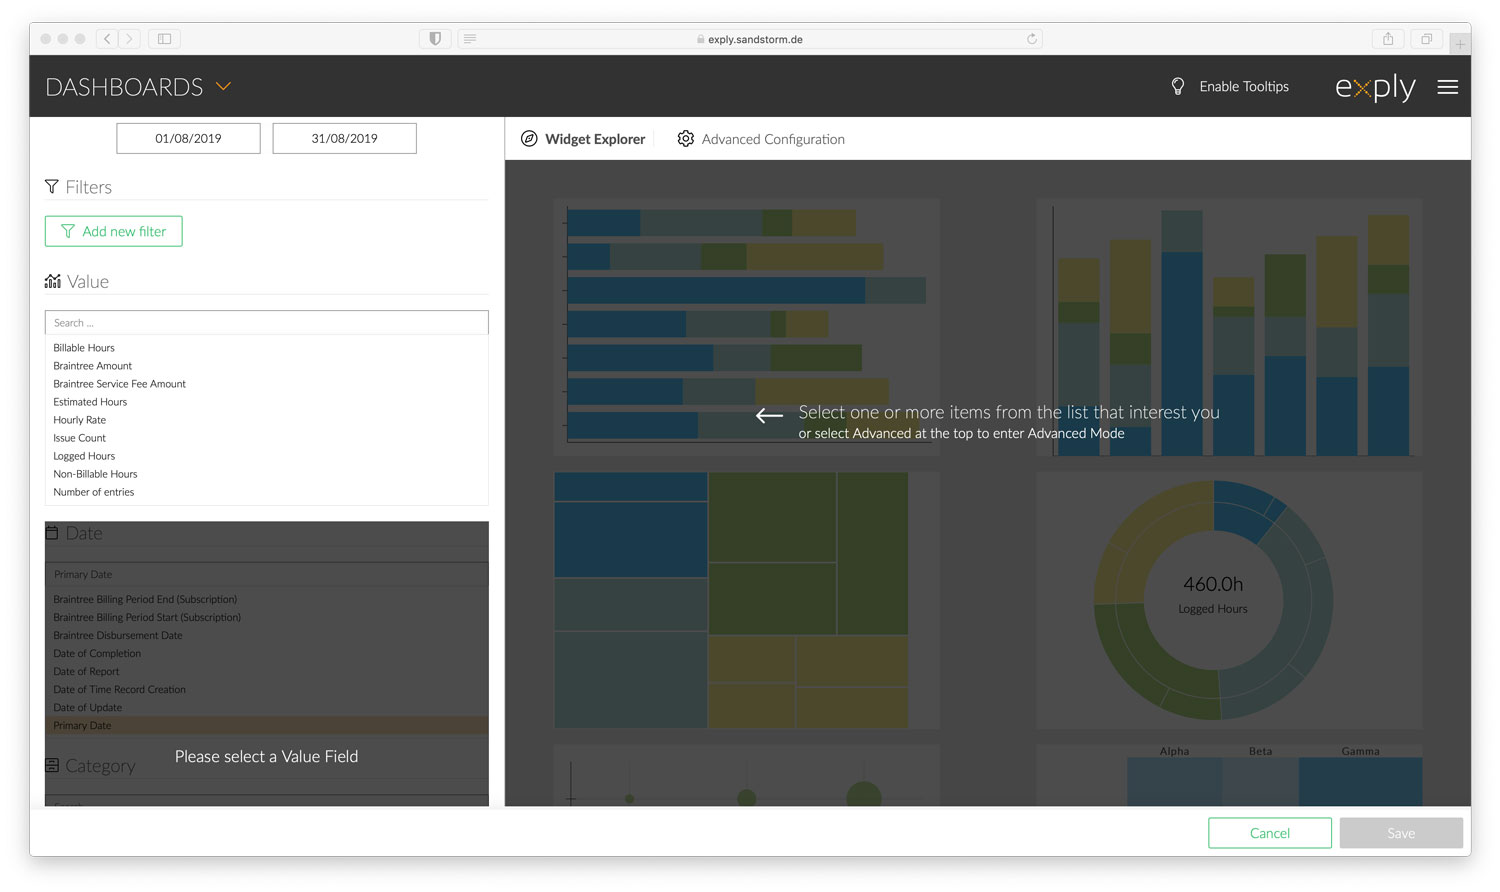Click the Enable Tooltips lightbulb icon

pyautogui.click(x=1178, y=87)
